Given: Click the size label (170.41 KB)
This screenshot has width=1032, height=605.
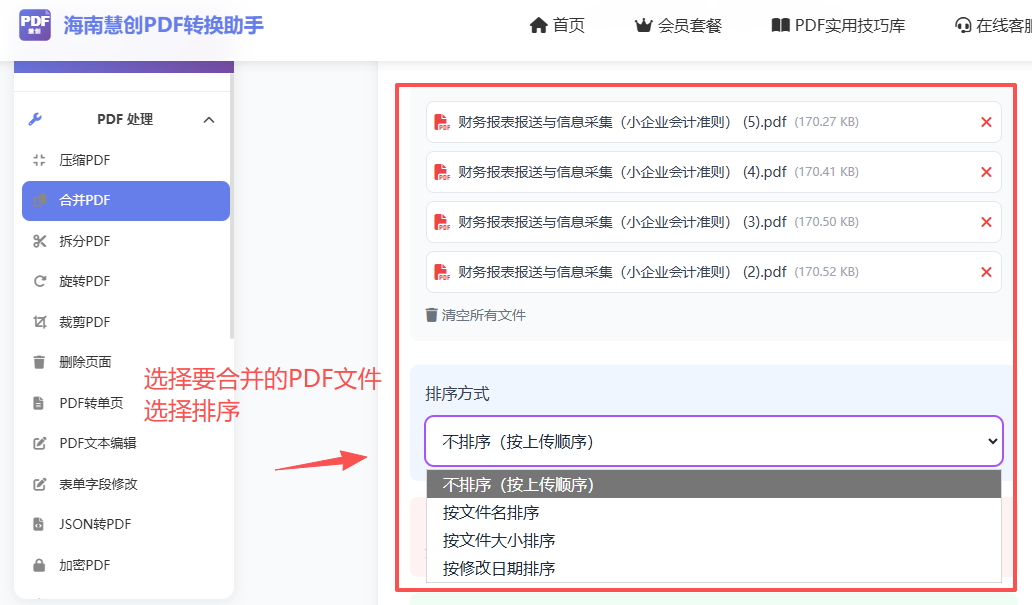Looking at the screenshot, I should (827, 172).
